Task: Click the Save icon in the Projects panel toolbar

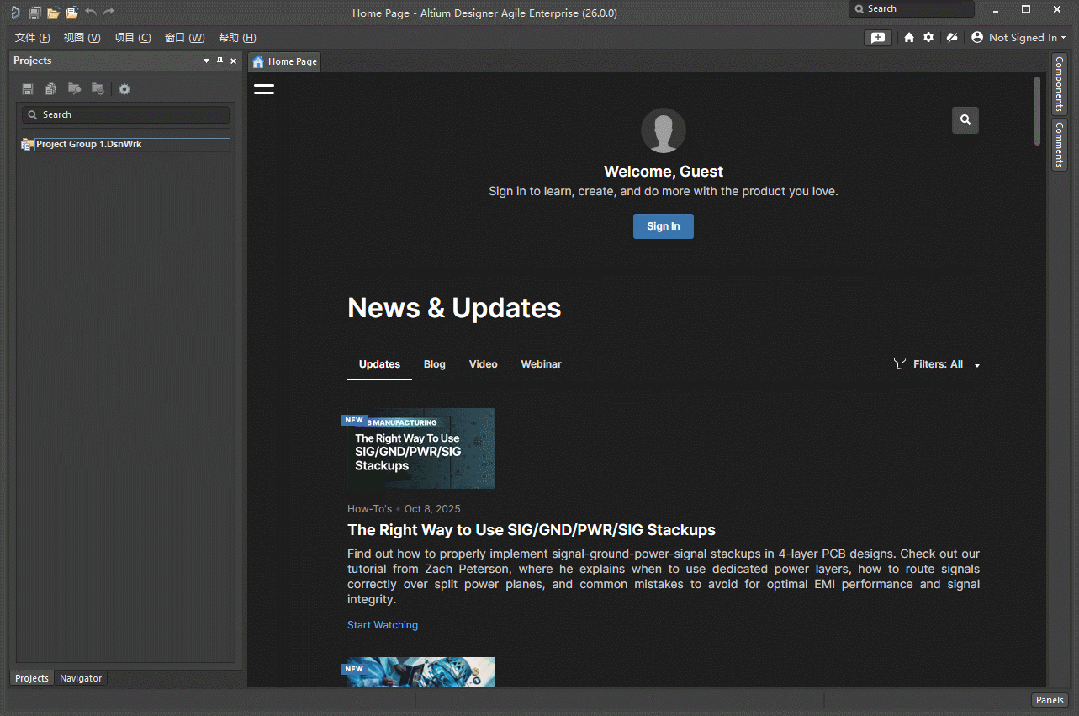Action: point(28,89)
